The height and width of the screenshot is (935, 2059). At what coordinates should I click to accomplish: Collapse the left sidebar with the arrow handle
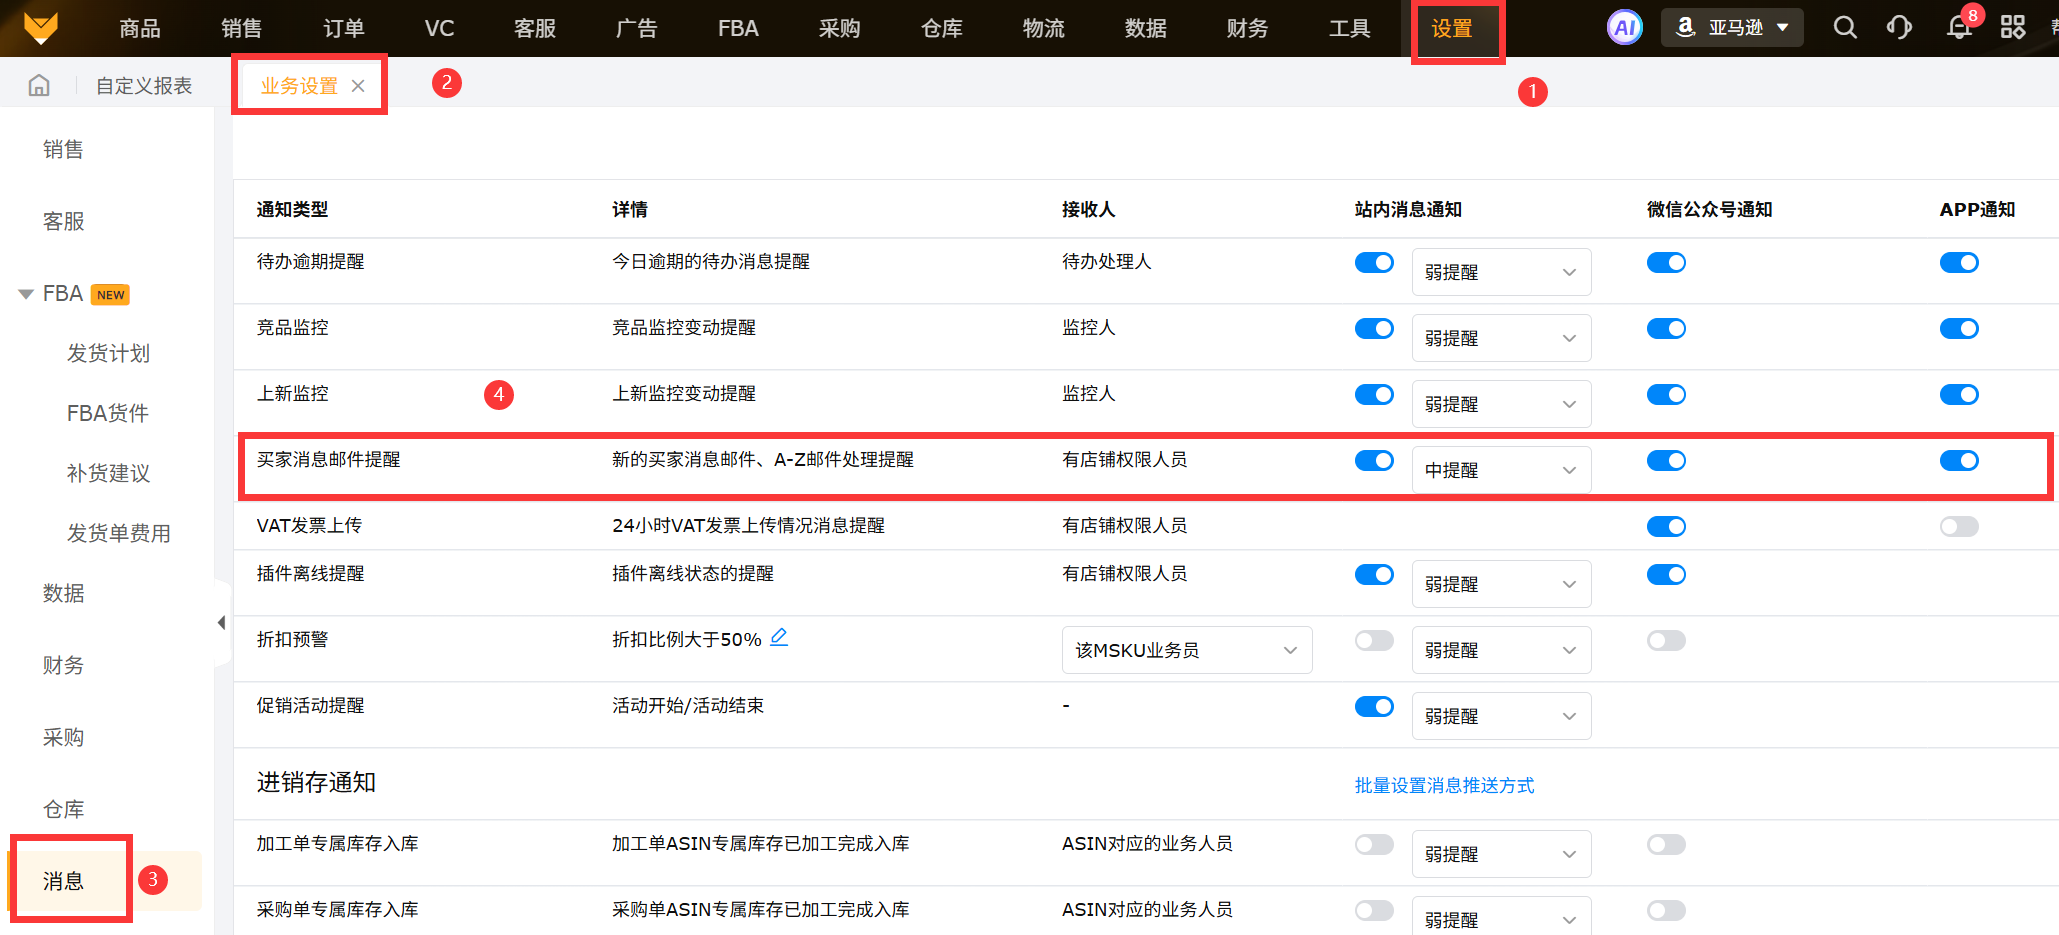tap(221, 623)
